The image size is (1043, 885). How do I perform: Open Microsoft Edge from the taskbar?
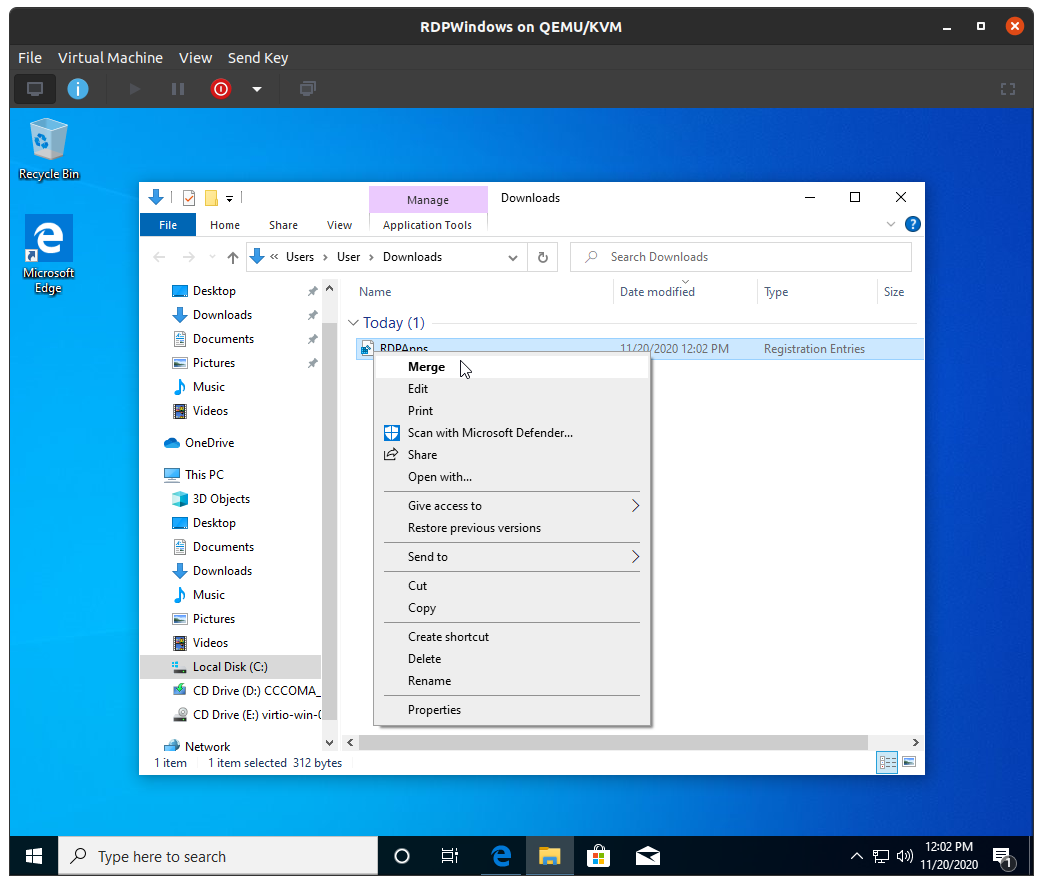coord(501,856)
